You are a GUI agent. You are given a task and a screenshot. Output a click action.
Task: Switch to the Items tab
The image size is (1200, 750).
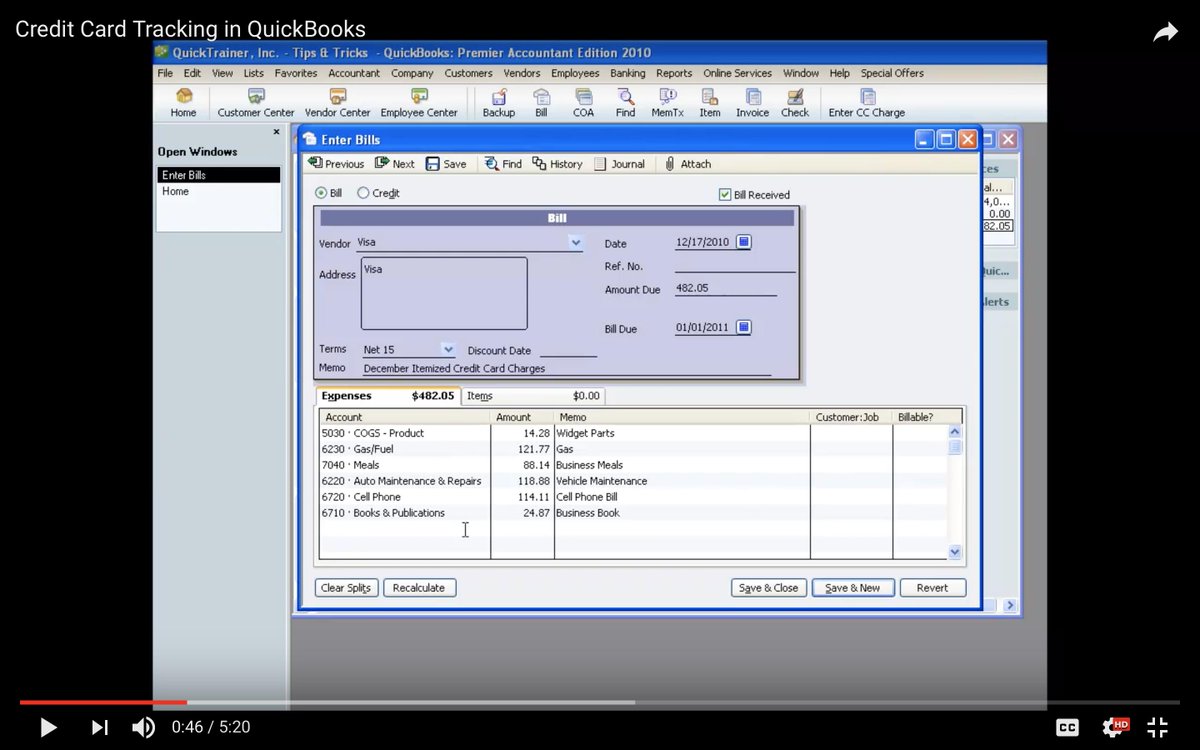pos(533,396)
